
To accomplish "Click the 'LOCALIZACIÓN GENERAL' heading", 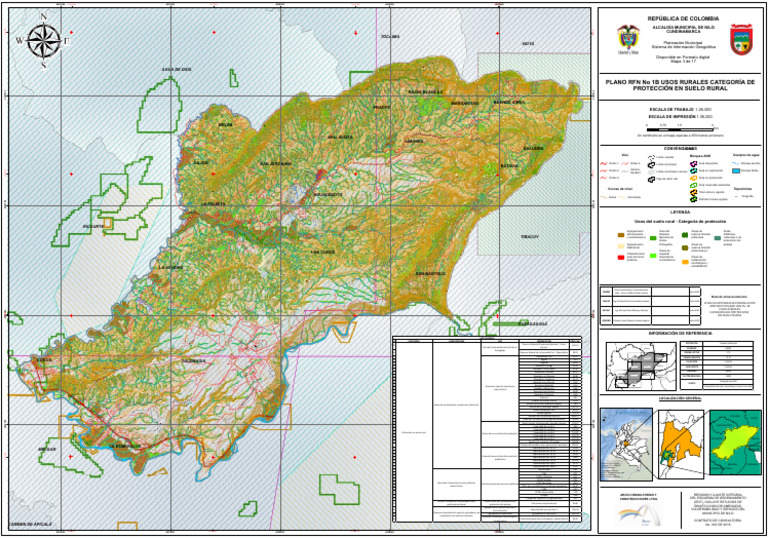I will [680, 398].
